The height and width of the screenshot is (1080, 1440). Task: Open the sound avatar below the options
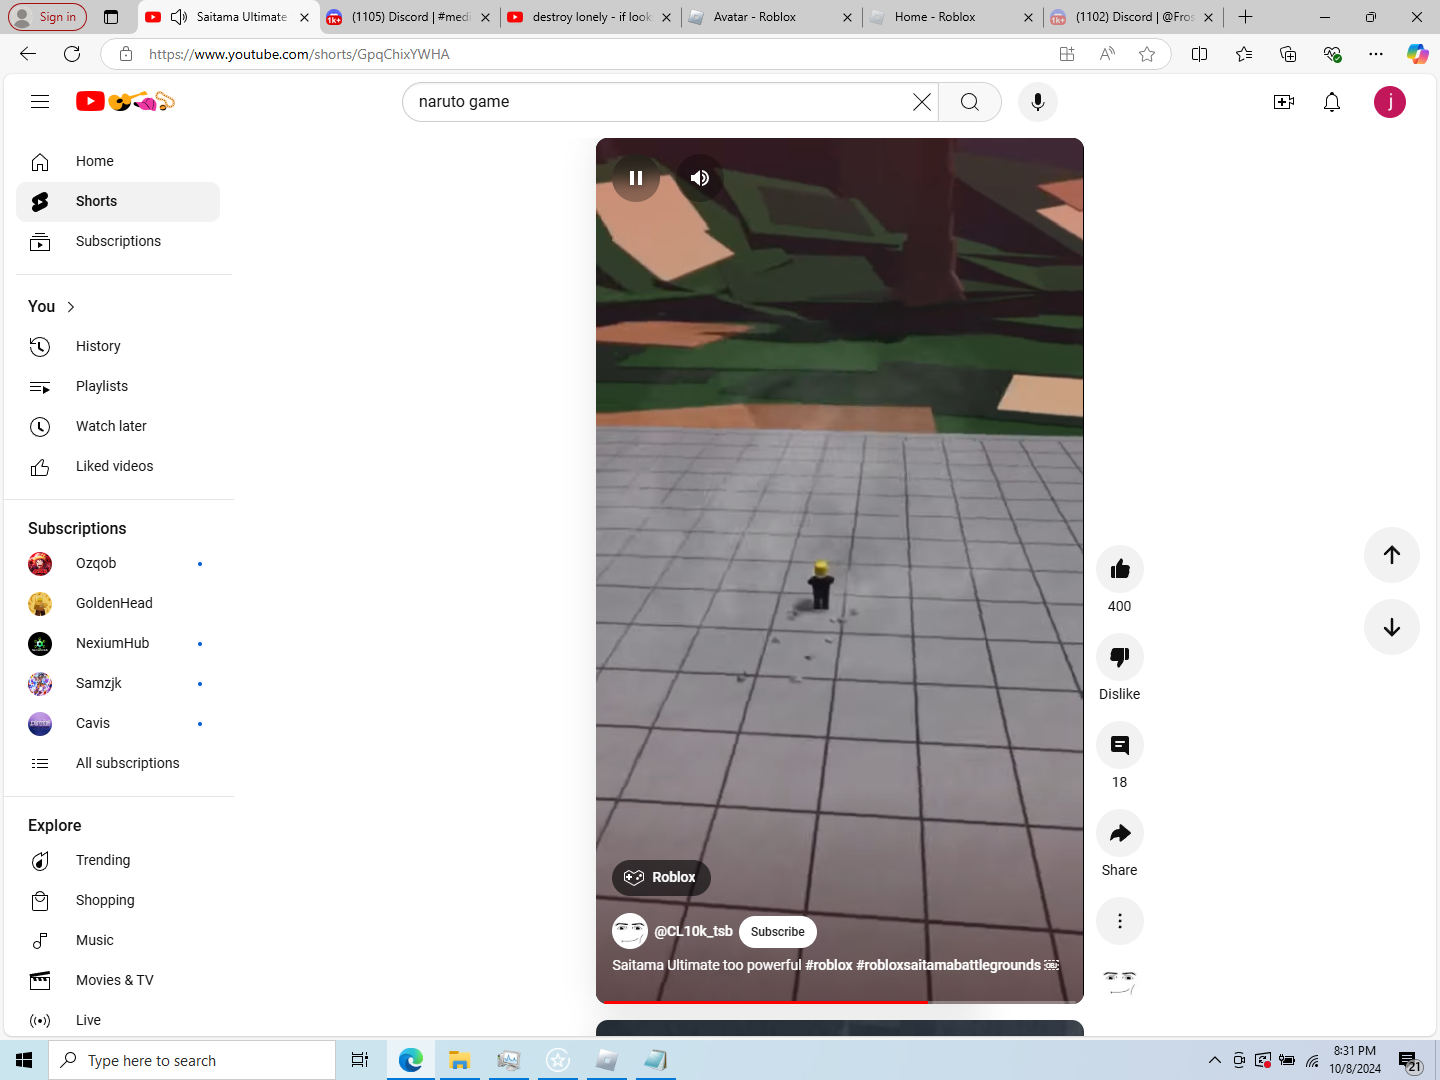tap(1120, 983)
